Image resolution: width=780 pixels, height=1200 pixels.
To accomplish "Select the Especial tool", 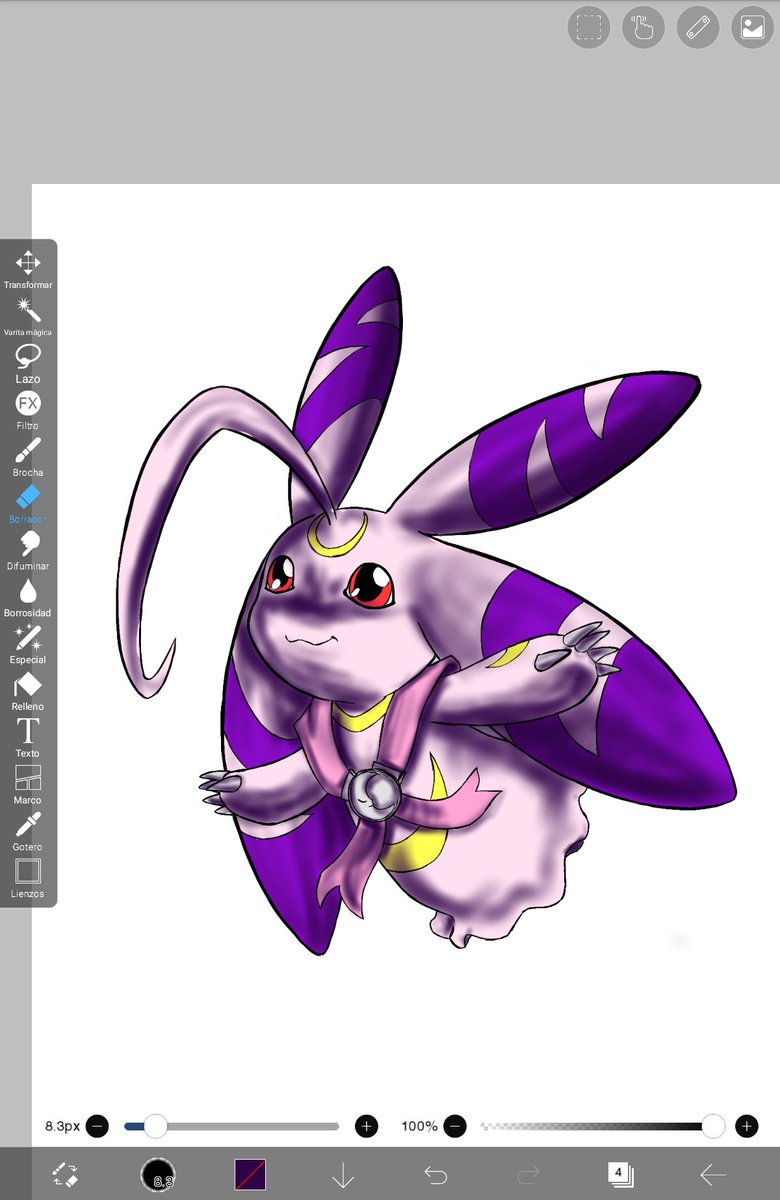I will click(28, 645).
